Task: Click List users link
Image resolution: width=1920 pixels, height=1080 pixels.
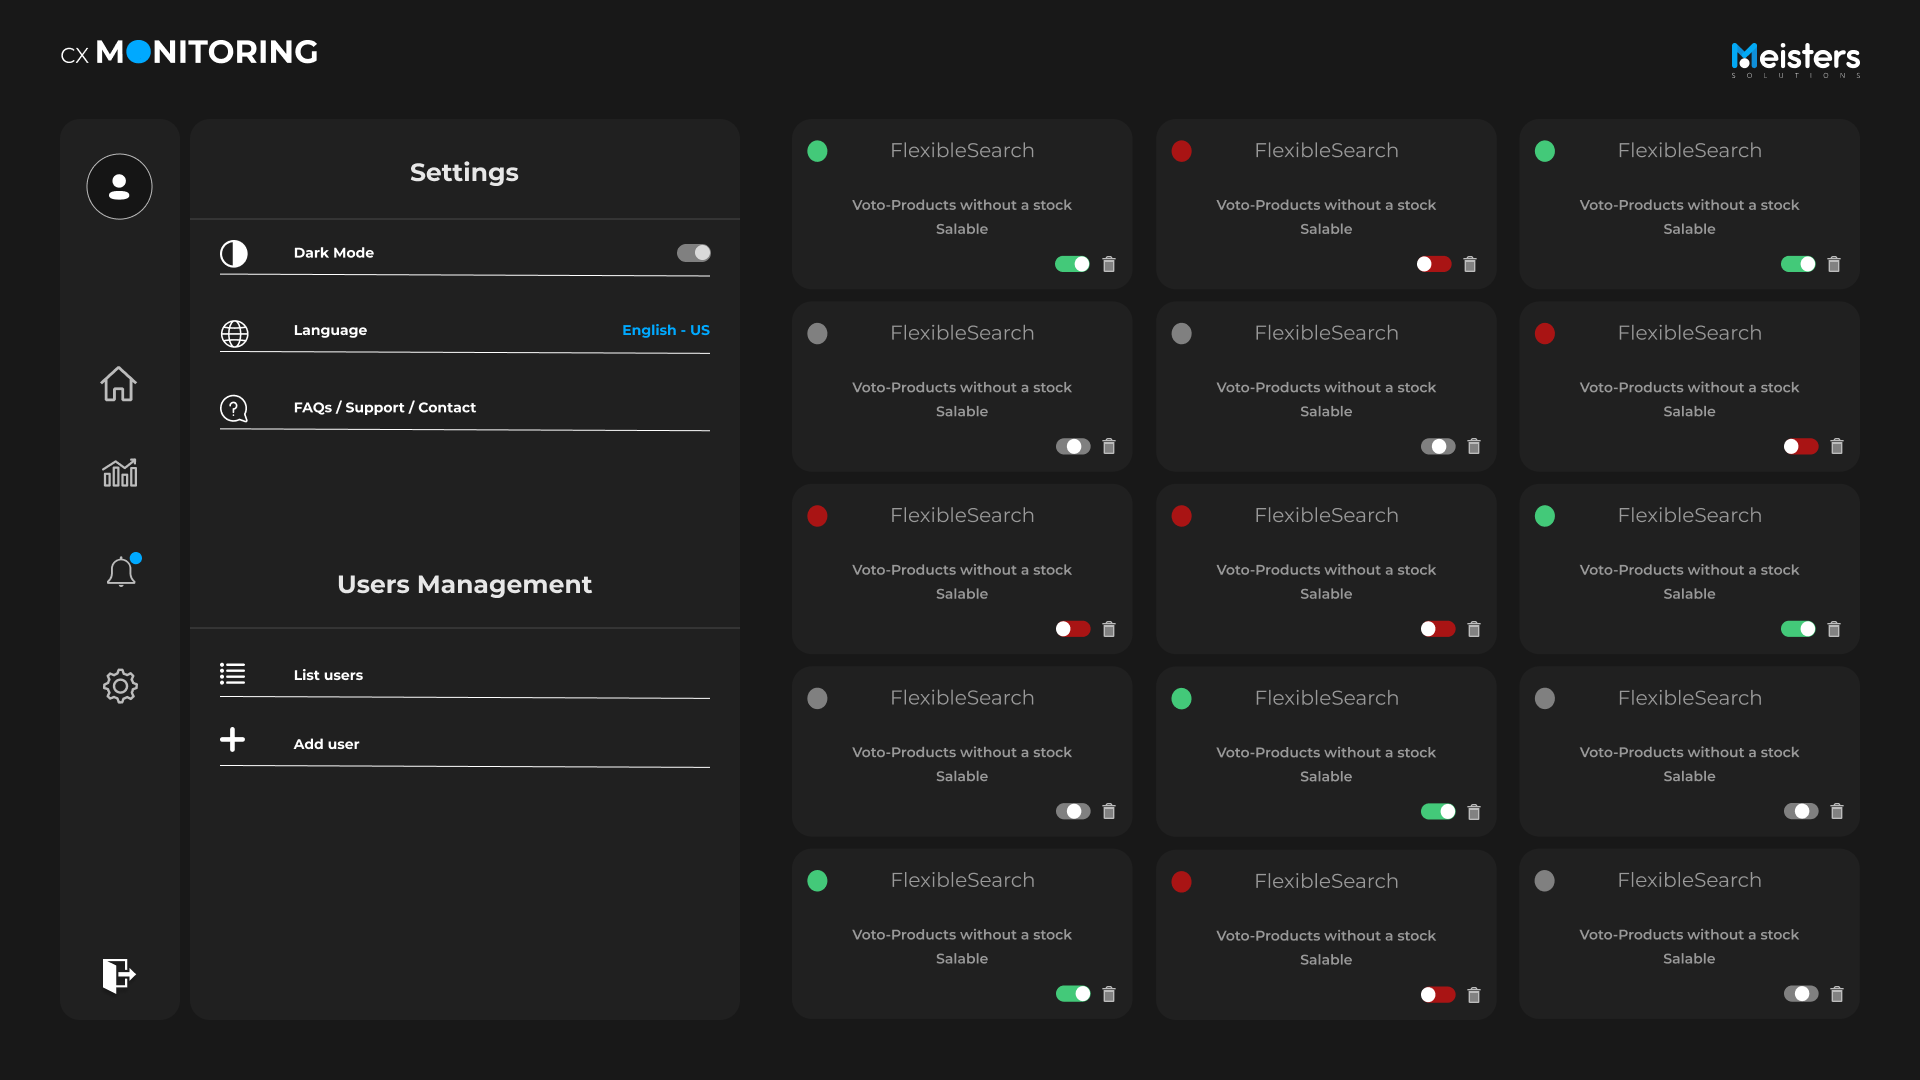Action: (x=328, y=675)
